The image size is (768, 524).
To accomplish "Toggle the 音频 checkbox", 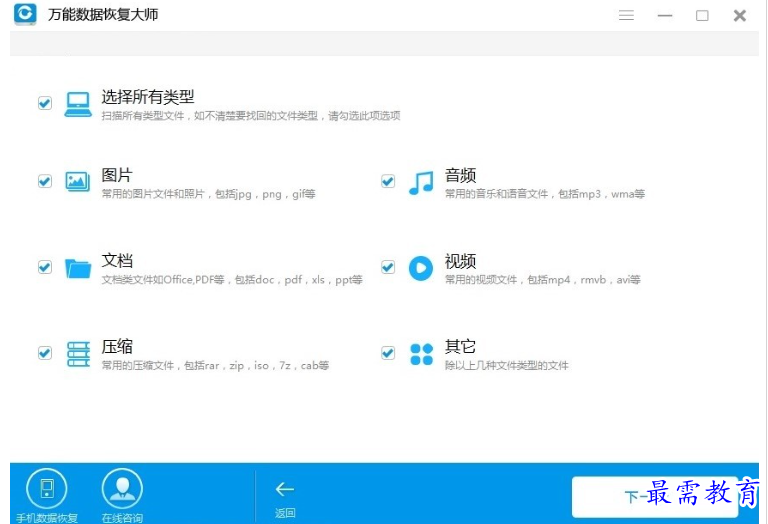I will click(388, 181).
